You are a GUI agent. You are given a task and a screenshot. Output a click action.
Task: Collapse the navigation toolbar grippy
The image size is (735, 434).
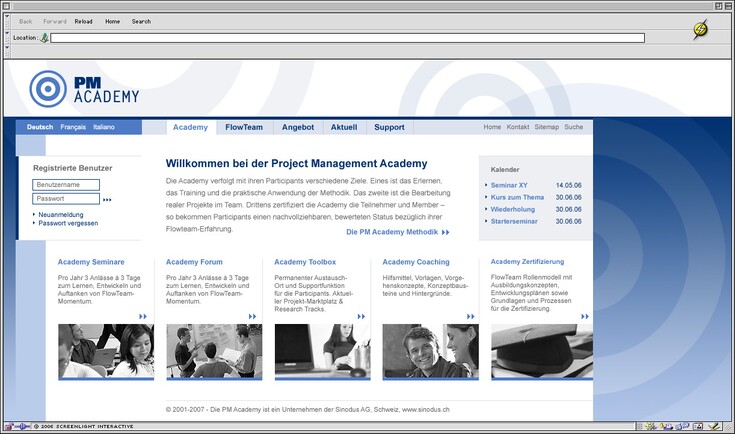pos(7,22)
